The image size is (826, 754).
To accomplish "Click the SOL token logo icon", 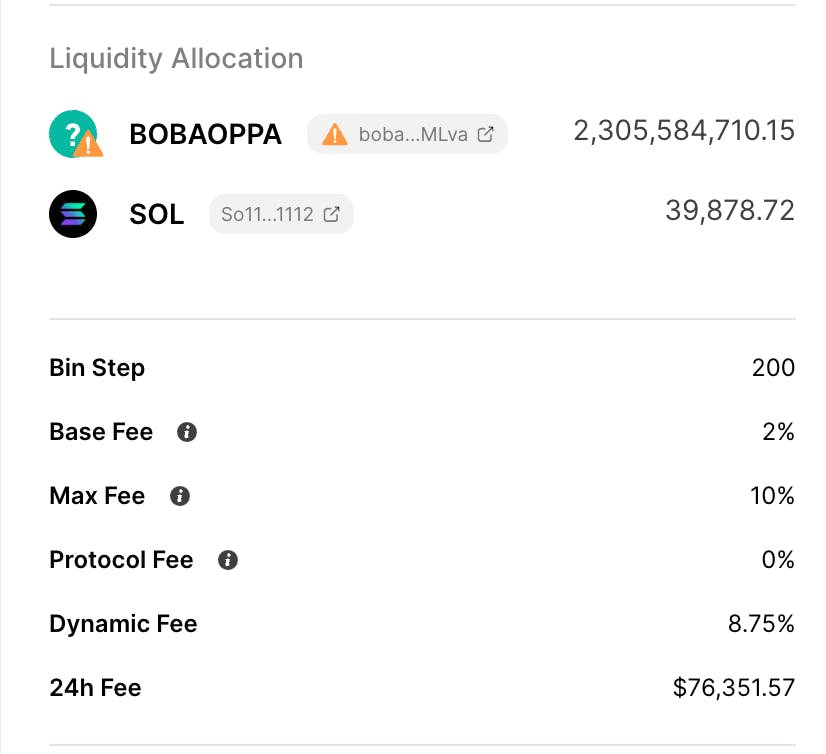I will click(x=73, y=214).
